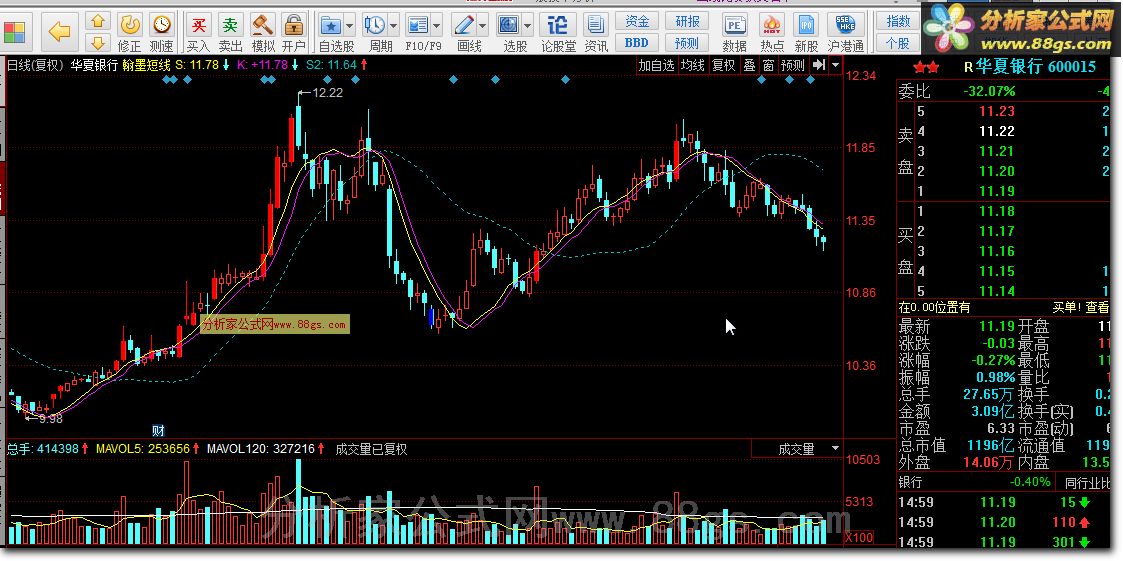This screenshot has height=561, width=1123.
Task: Click the 12.22 high price marker
Action: [321, 92]
